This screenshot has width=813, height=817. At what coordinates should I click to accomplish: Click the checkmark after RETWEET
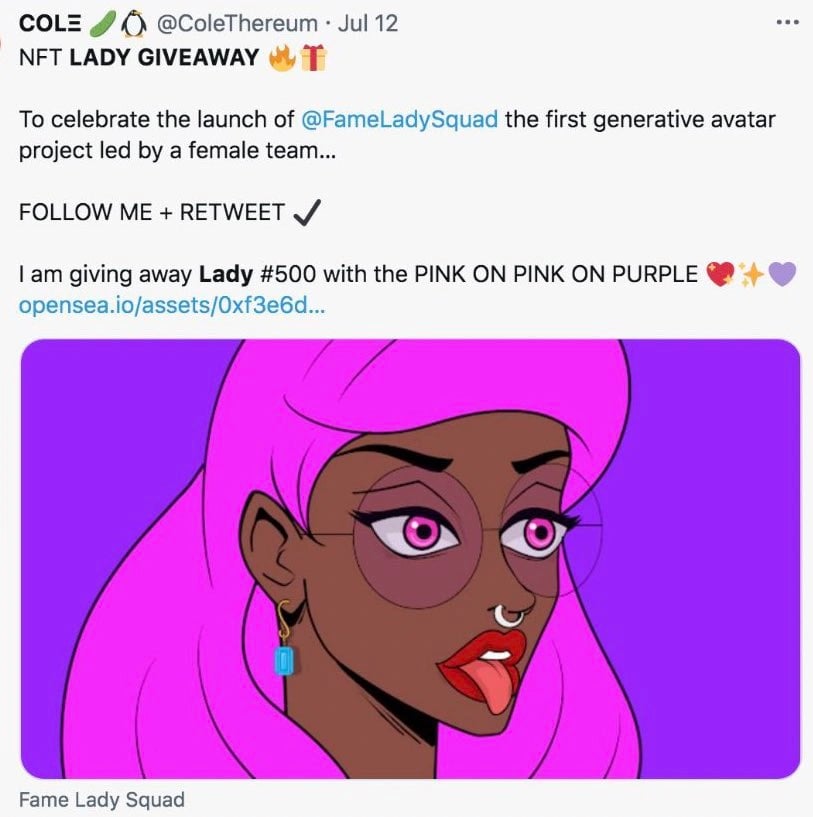coord(307,212)
